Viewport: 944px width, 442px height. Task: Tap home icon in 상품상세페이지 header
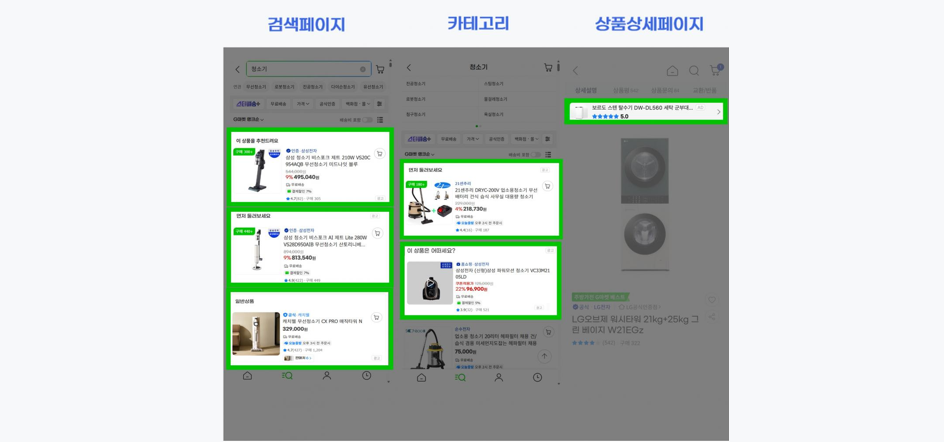[672, 71]
